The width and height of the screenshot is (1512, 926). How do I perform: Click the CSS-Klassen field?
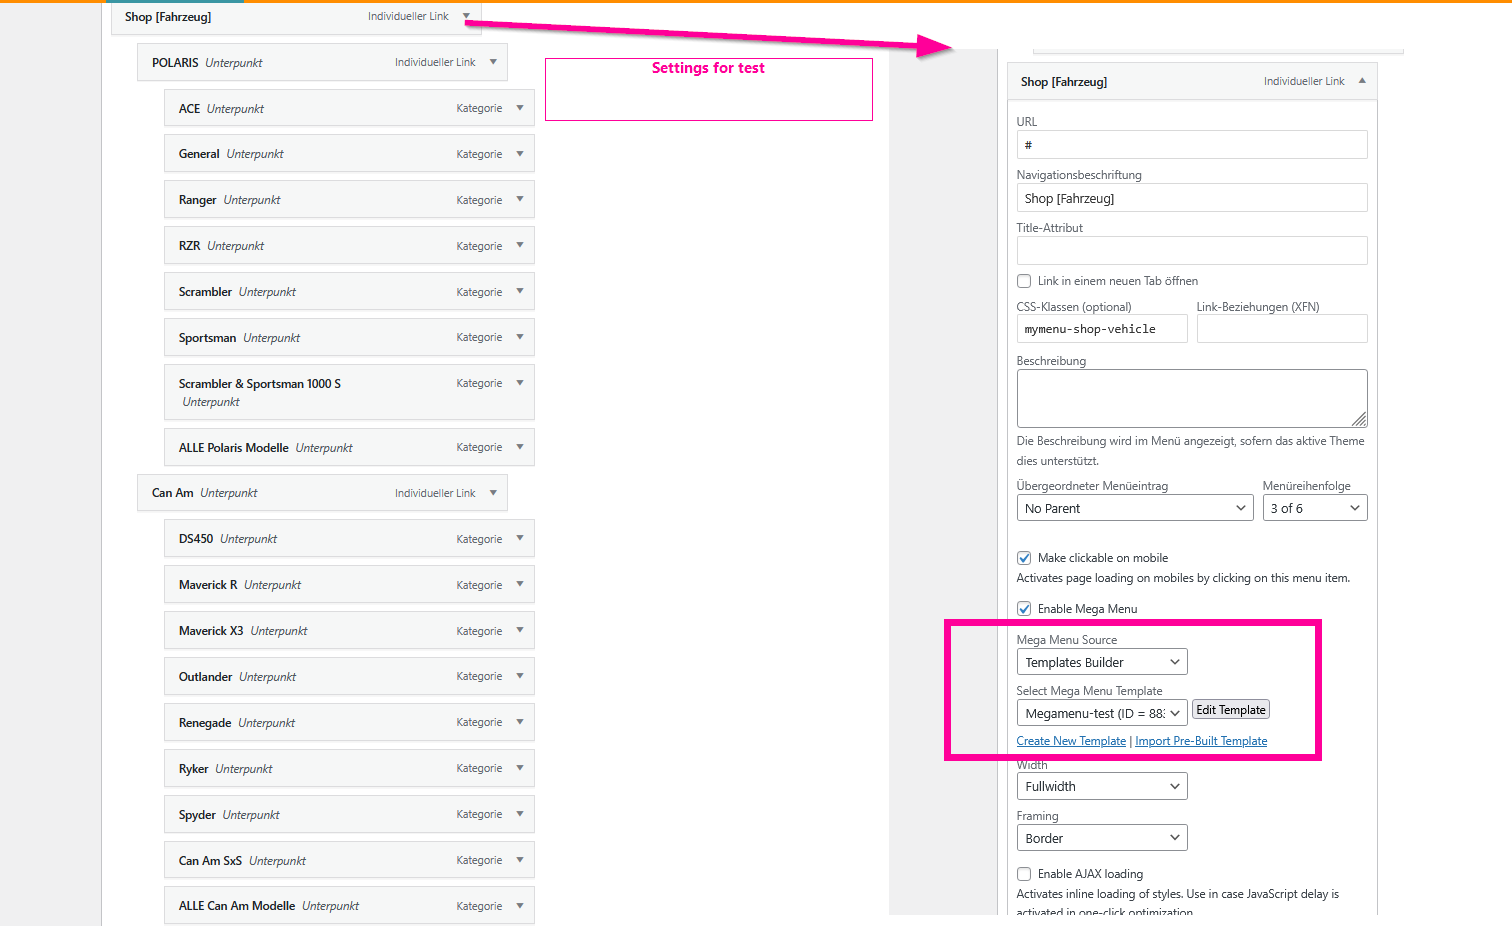(1102, 329)
